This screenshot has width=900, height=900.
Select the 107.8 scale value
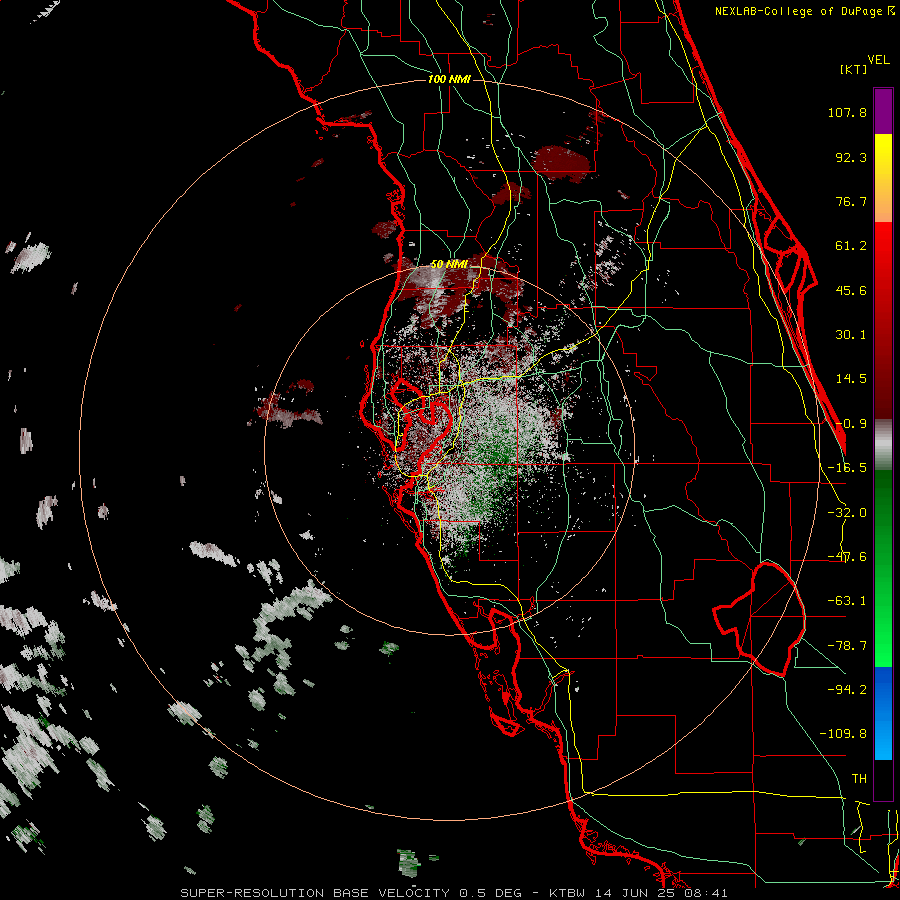pyautogui.click(x=847, y=112)
